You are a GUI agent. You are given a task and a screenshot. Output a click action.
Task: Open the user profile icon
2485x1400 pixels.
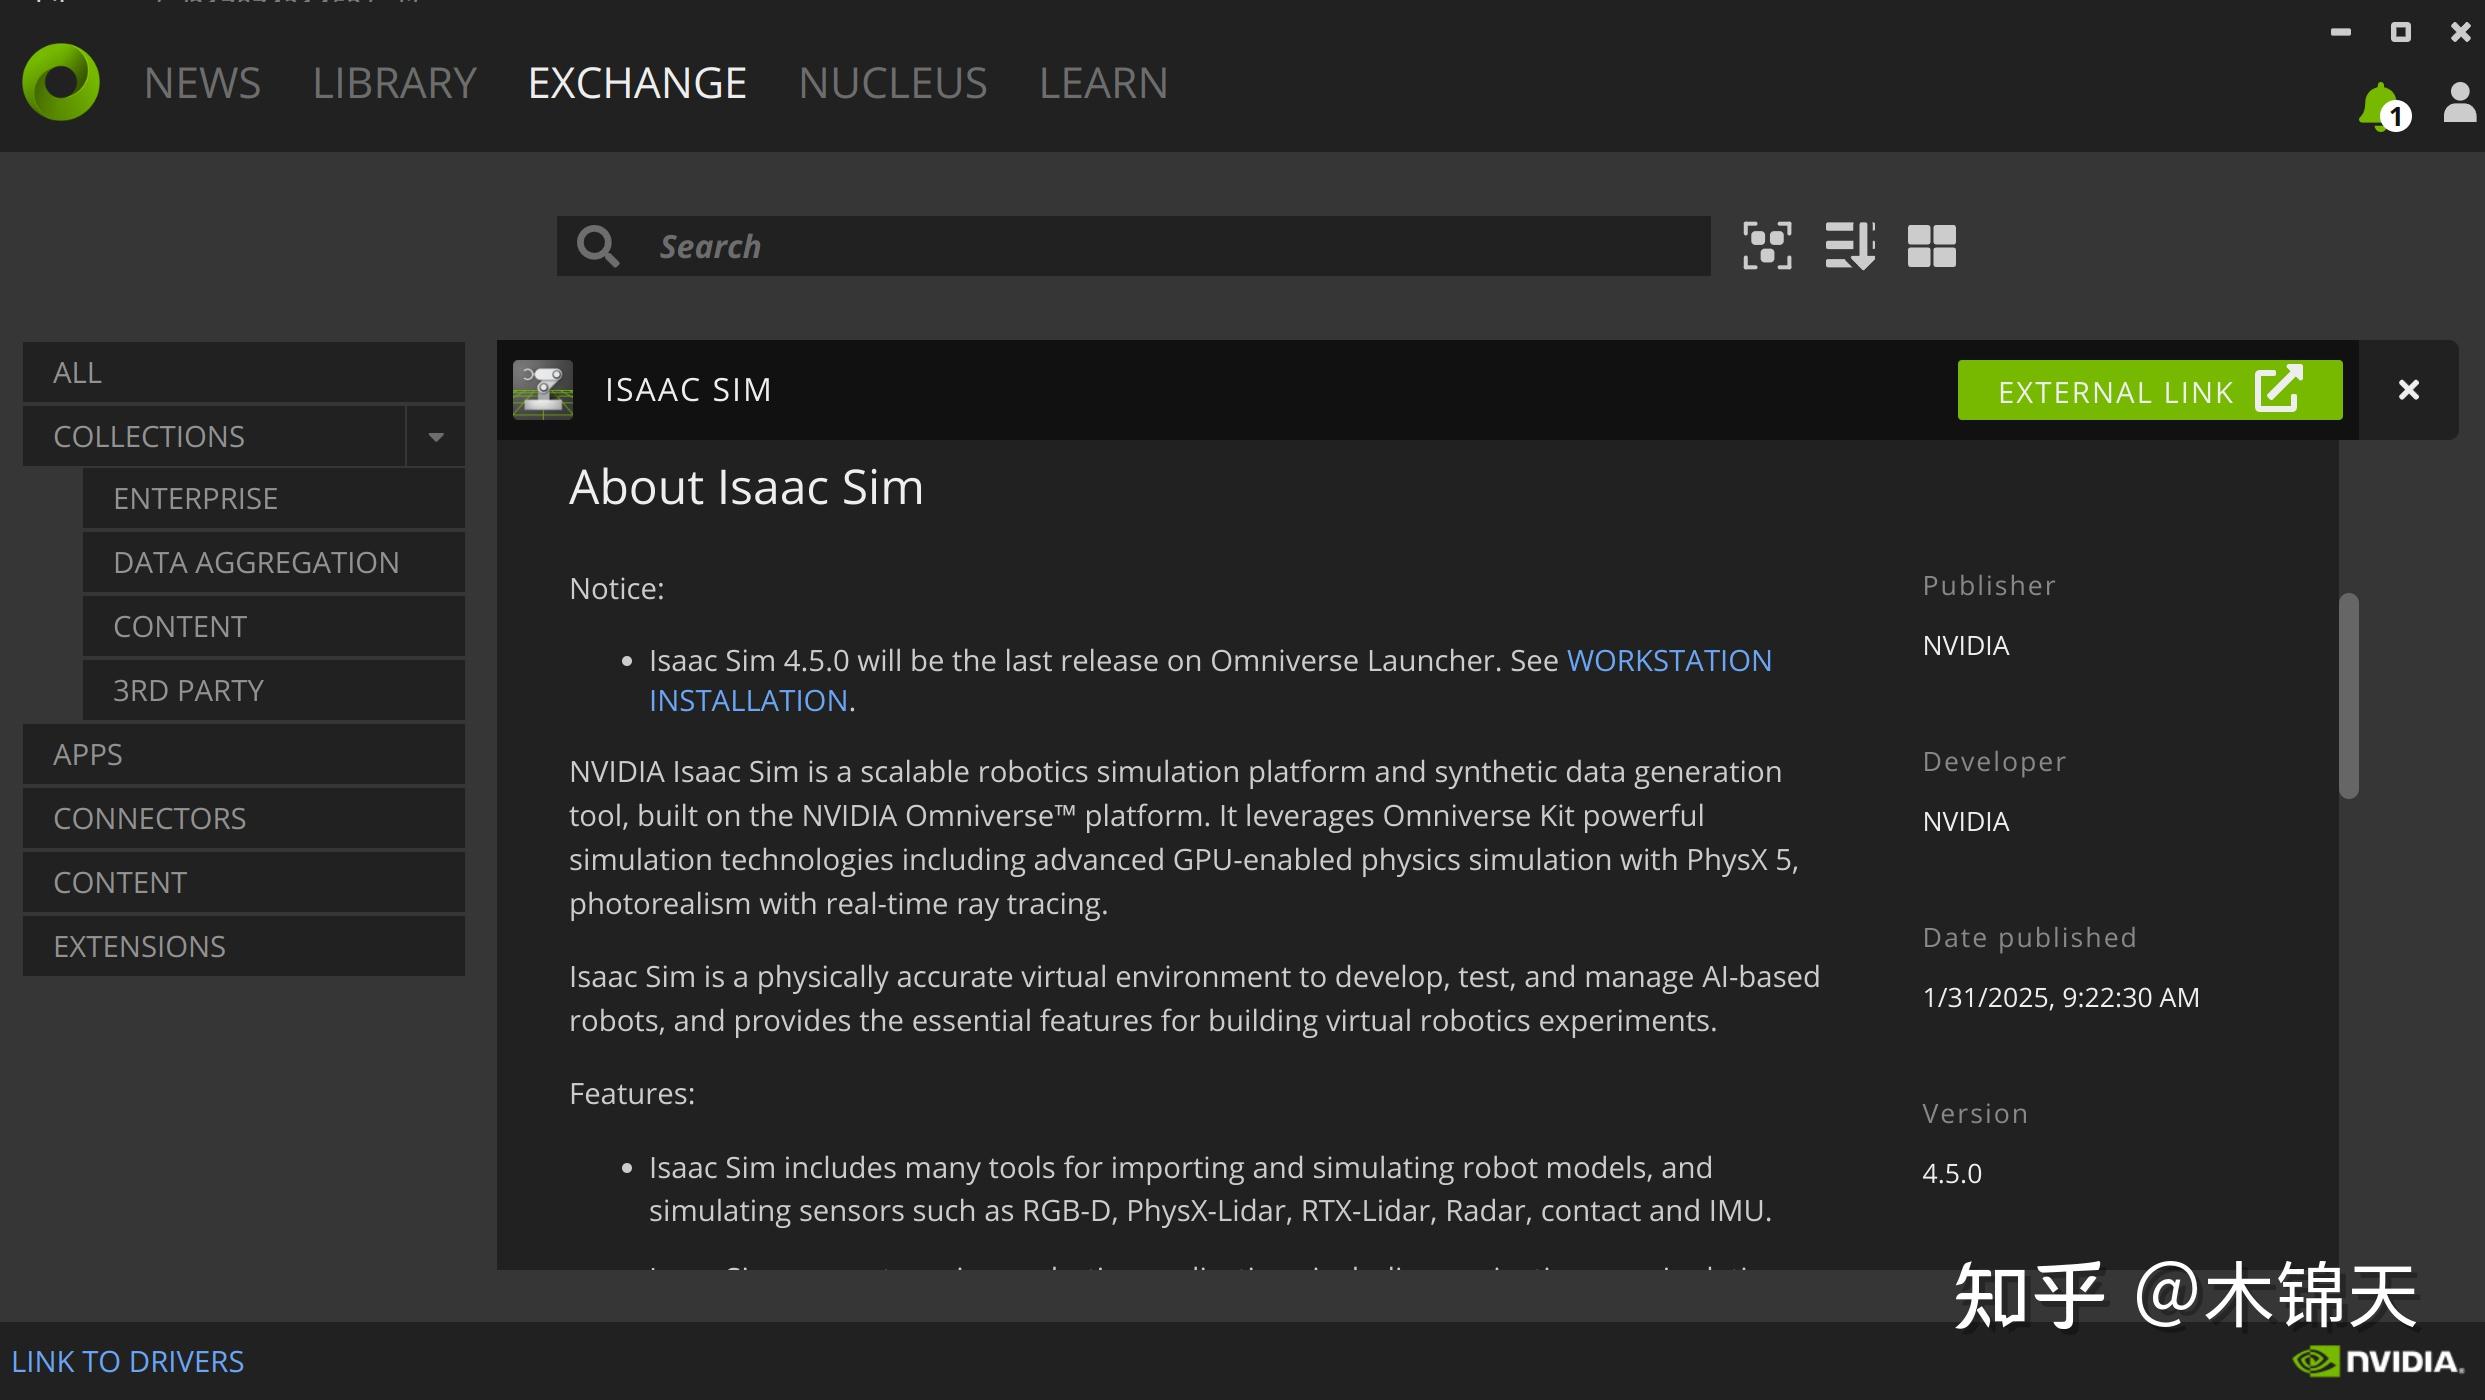click(2459, 102)
